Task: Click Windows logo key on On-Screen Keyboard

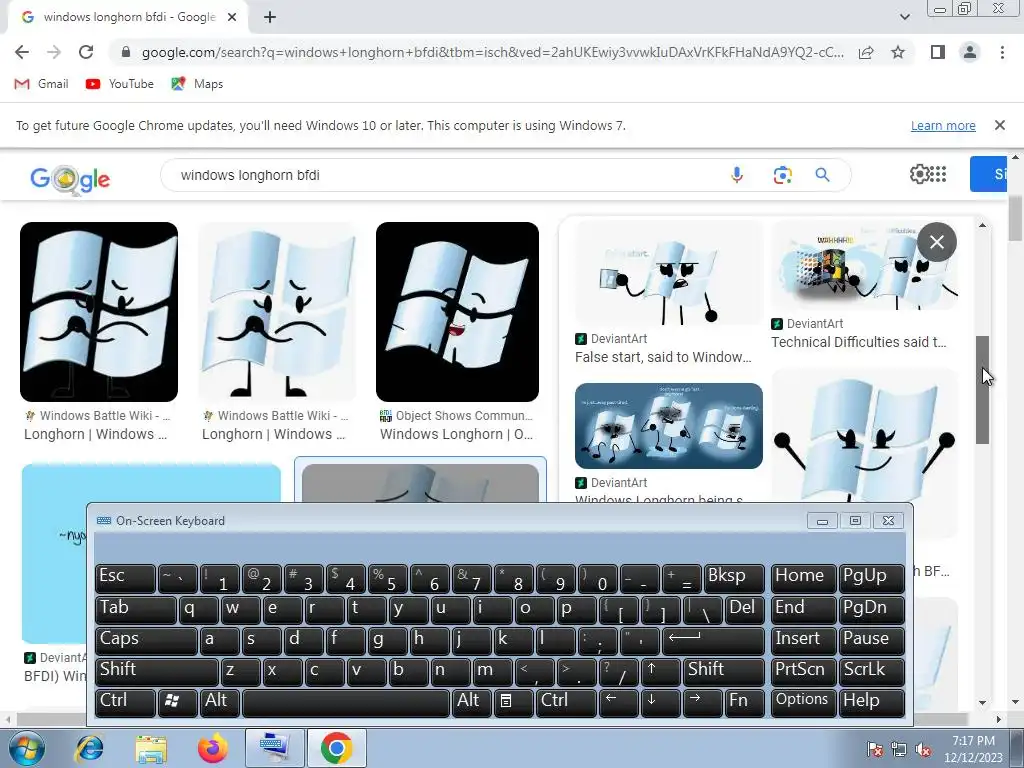Action: 178,702
